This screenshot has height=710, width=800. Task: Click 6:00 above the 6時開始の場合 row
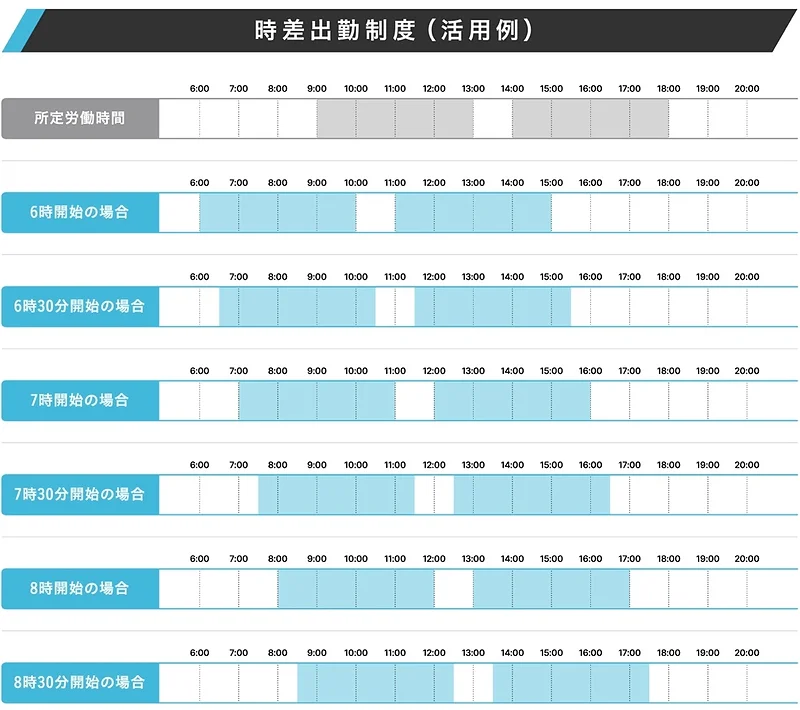(199, 183)
